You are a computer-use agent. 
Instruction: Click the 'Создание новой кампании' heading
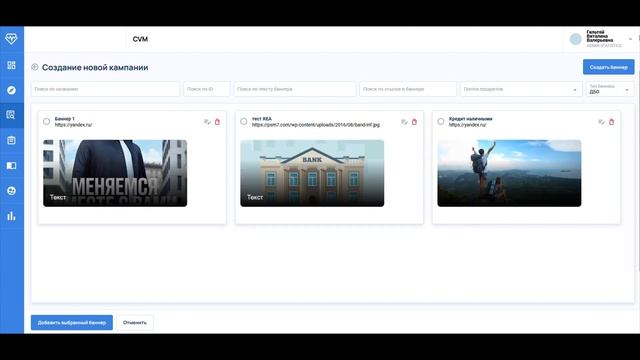coord(95,67)
